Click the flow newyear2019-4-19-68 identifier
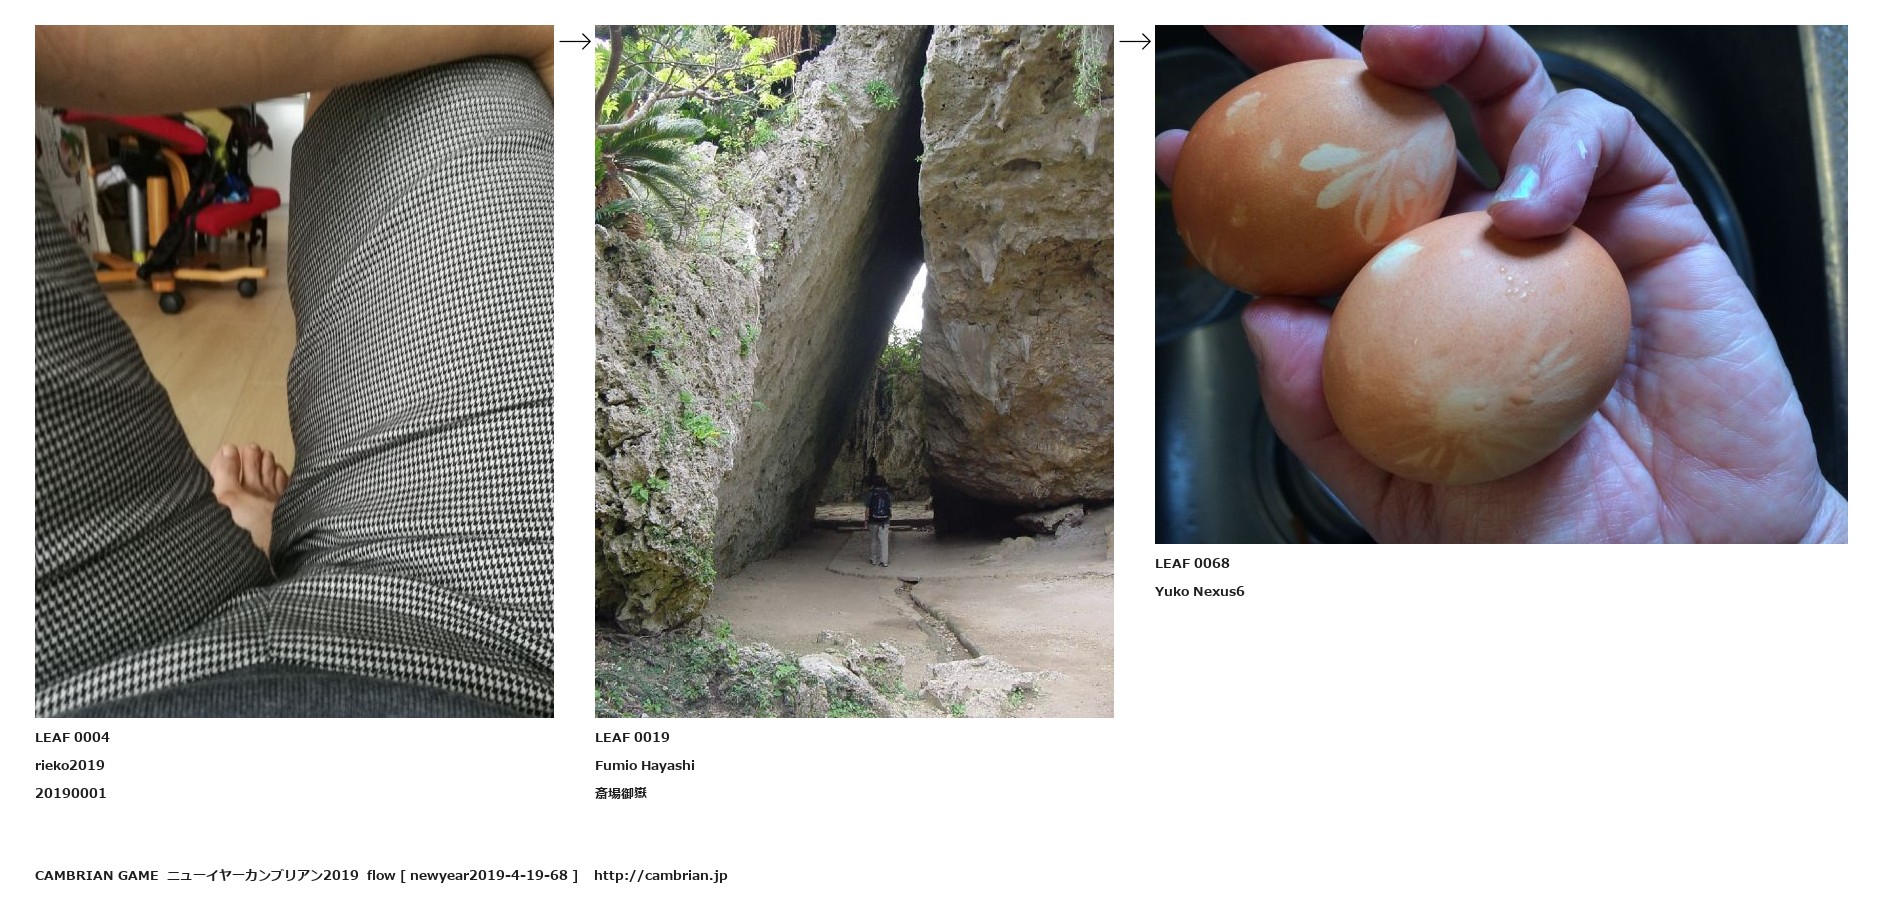Viewport: 1883px width, 900px height. pyautogui.click(x=473, y=875)
